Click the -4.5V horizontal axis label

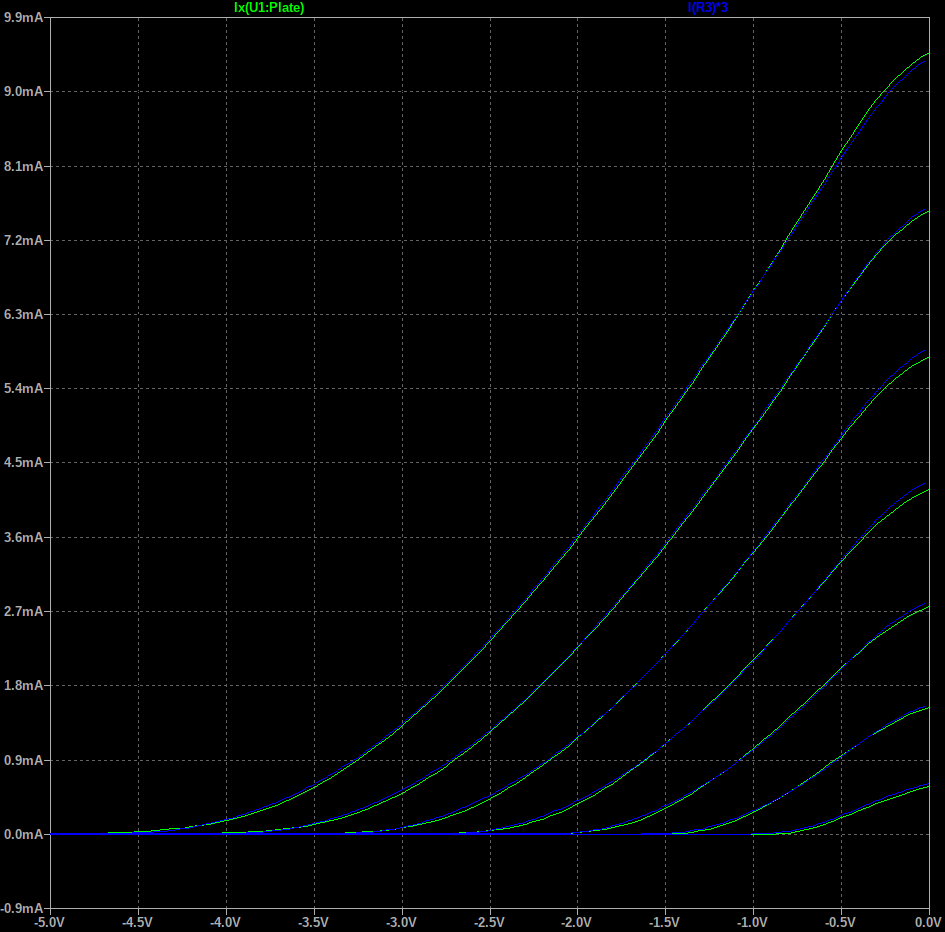pos(137,923)
